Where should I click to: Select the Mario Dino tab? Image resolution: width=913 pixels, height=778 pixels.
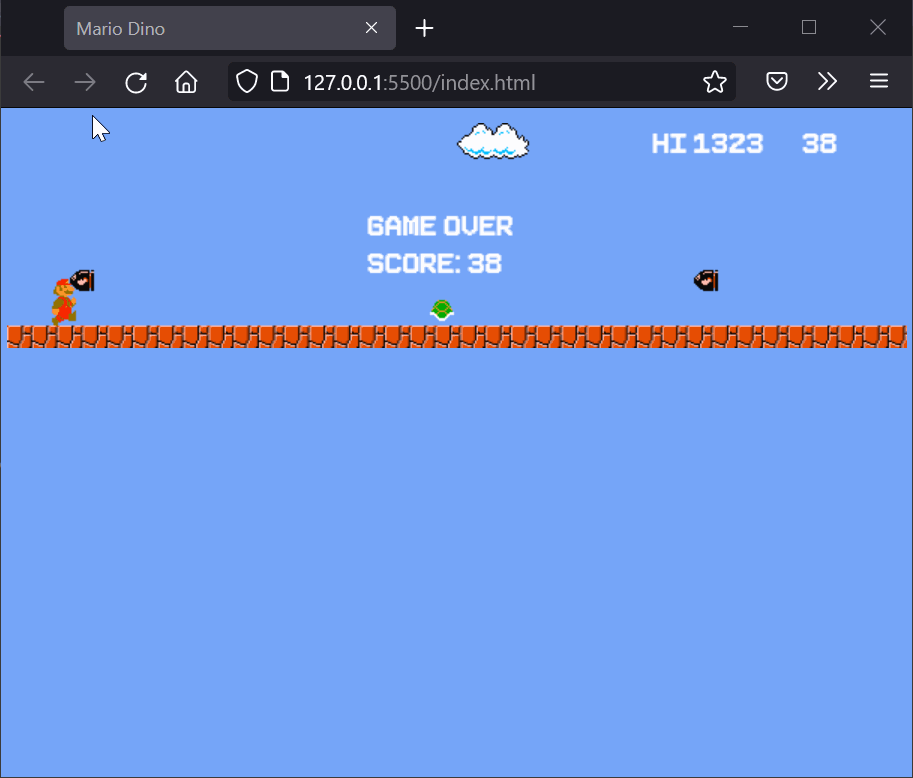click(230, 28)
